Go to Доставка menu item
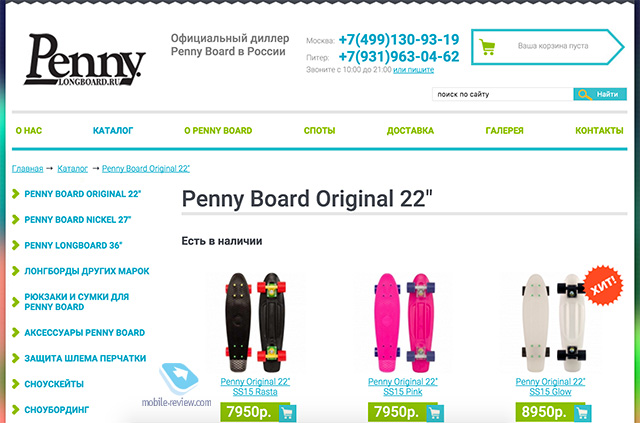640x423 pixels. pyautogui.click(x=410, y=131)
